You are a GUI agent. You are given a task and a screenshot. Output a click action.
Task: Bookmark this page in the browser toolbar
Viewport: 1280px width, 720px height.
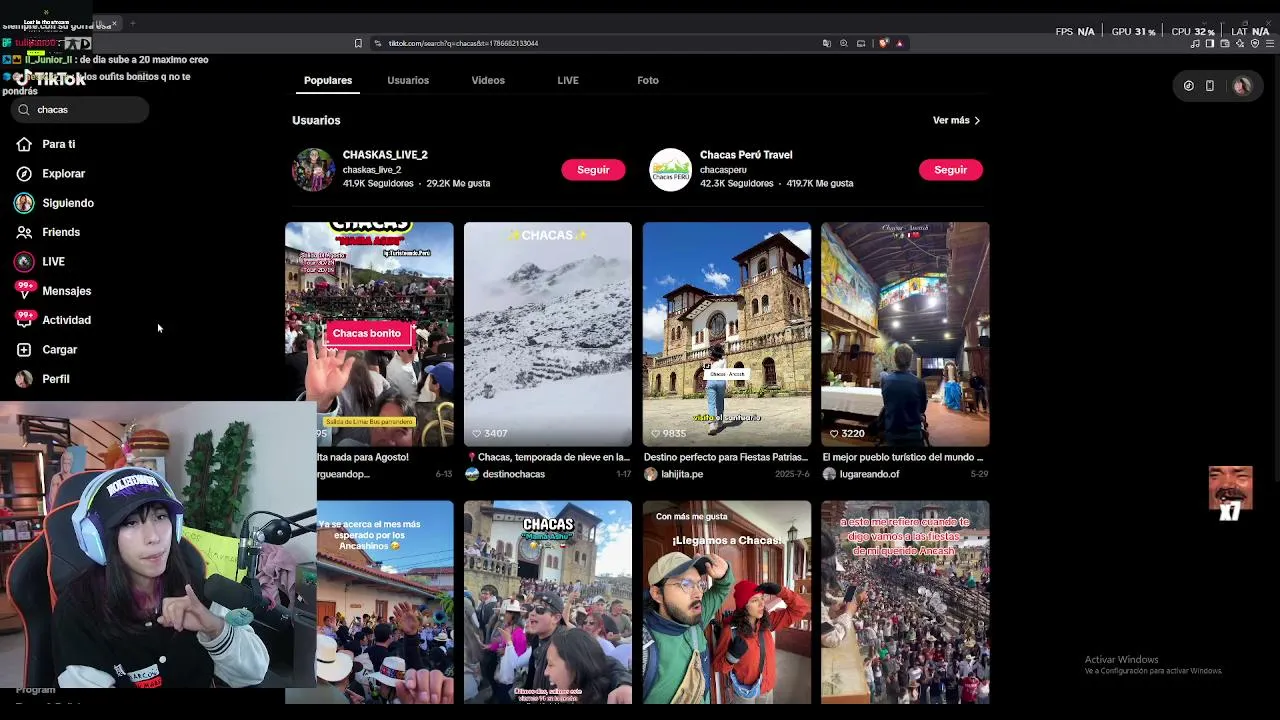tap(358, 43)
